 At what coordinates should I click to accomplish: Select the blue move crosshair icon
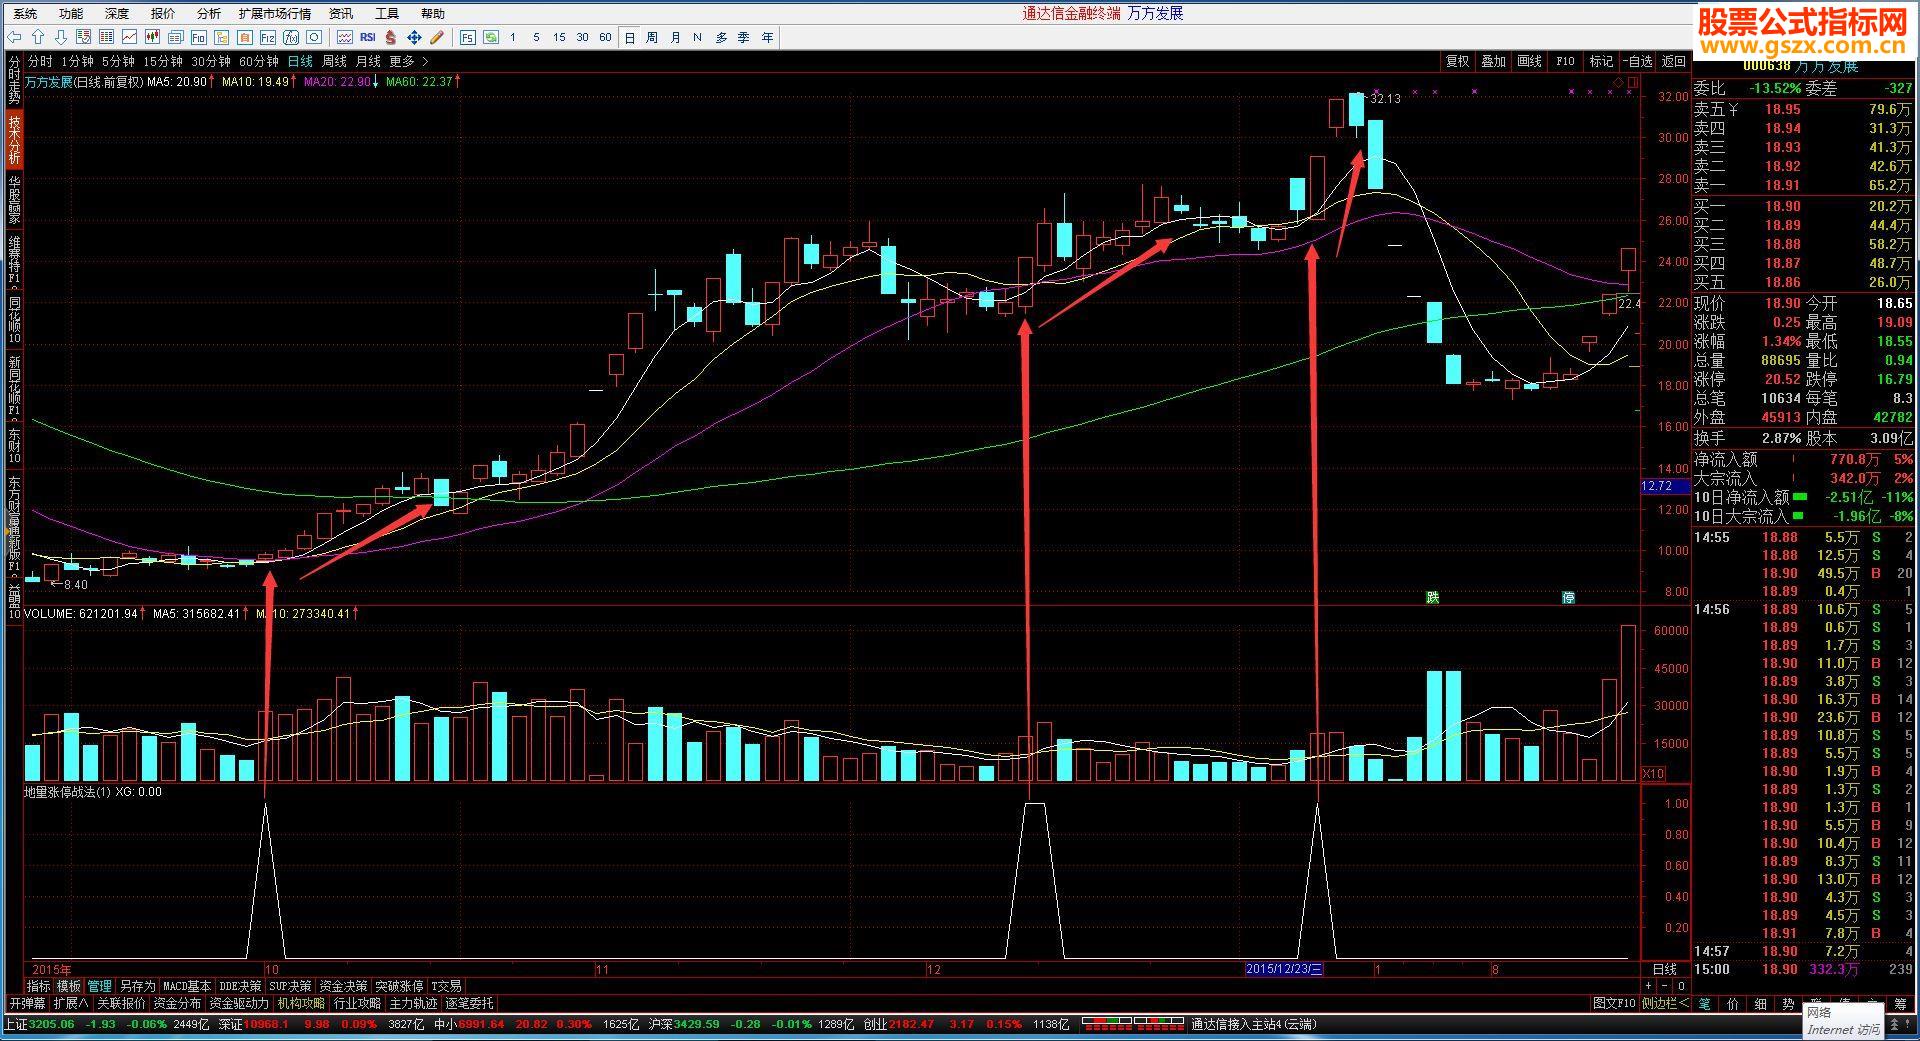413,37
